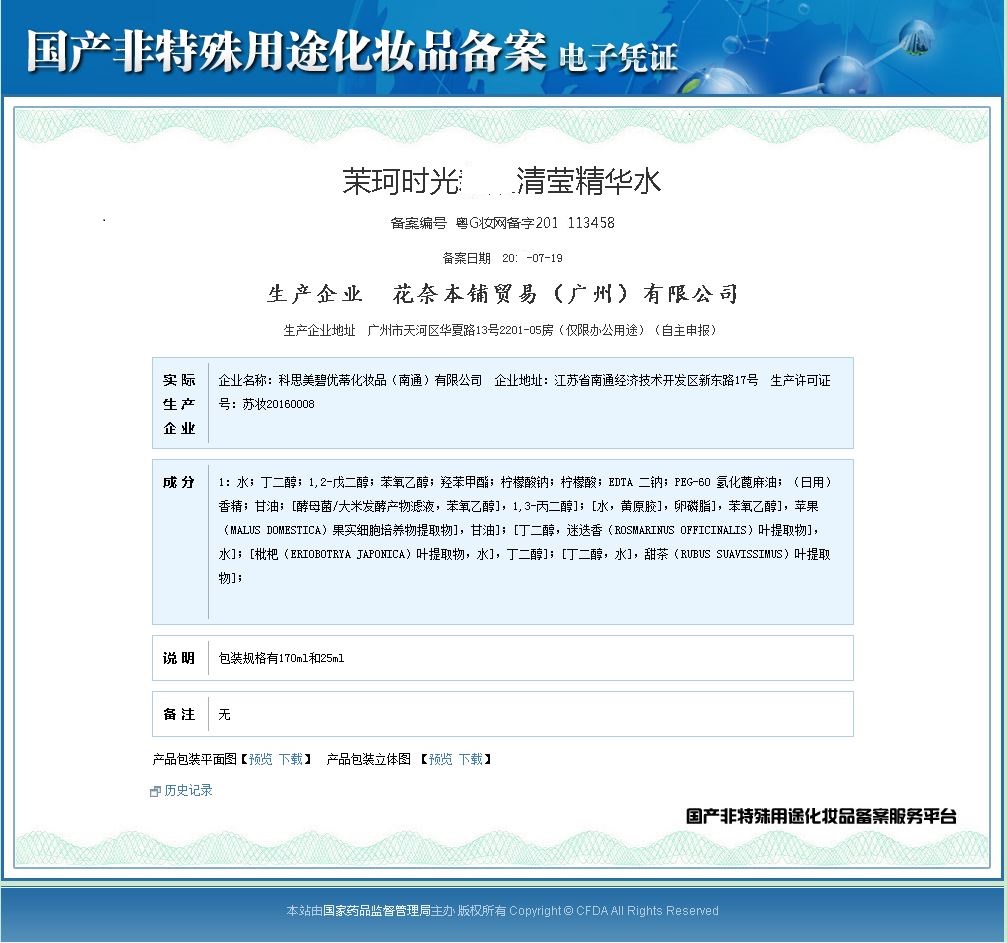
Task: Click the 备注 row label
Action: point(179,714)
